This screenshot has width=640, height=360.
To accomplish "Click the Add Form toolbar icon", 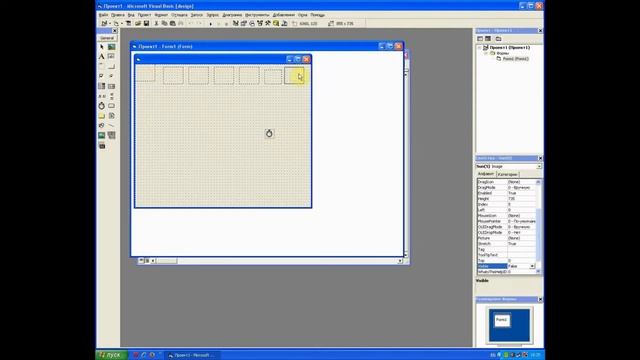I will tap(116, 24).
